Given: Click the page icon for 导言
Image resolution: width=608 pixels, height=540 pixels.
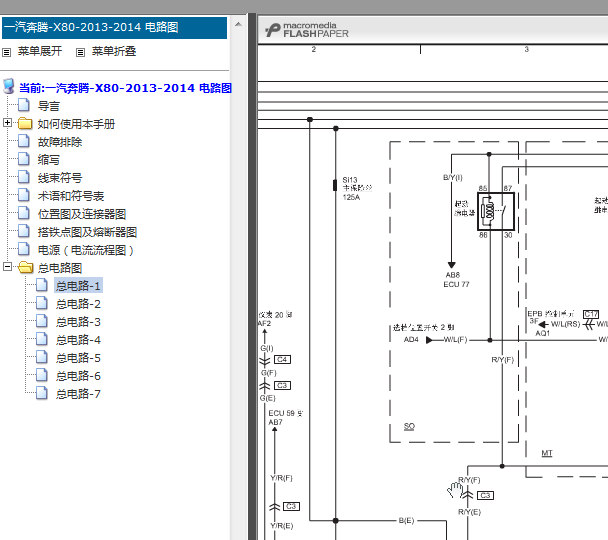Looking at the screenshot, I should pyautogui.click(x=24, y=105).
